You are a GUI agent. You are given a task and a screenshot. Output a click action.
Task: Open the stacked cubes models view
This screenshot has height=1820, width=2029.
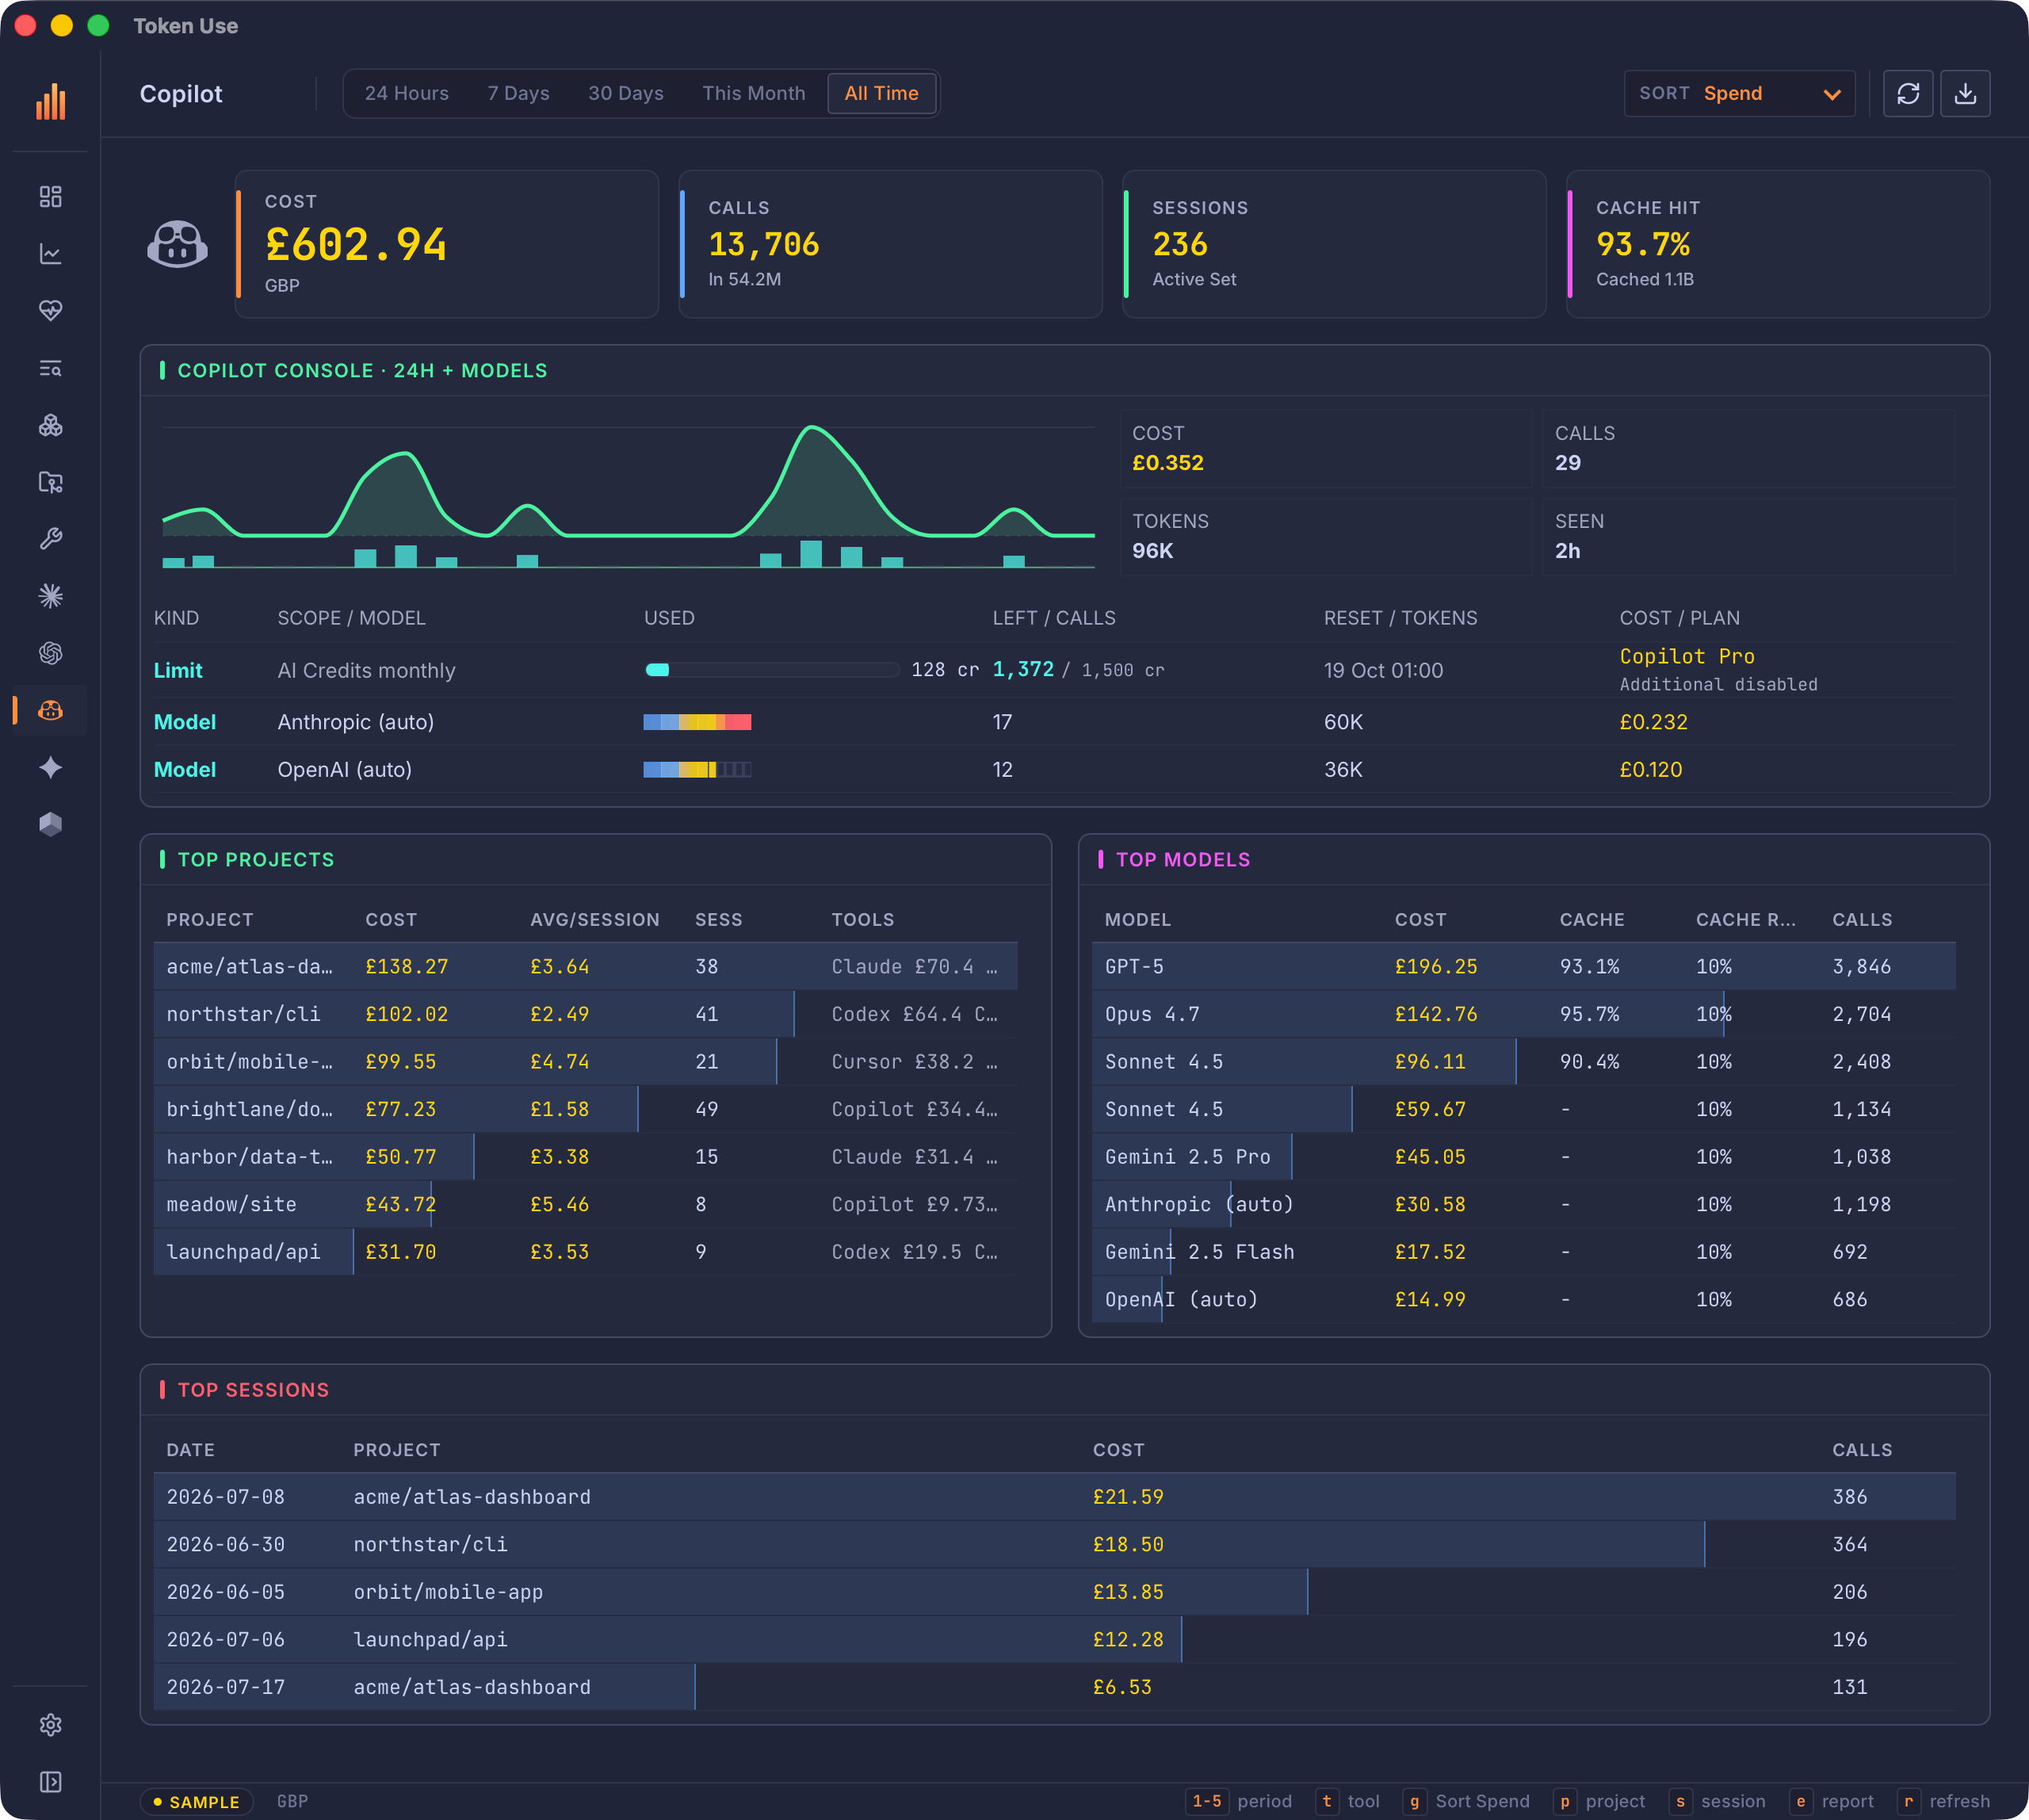click(x=51, y=425)
